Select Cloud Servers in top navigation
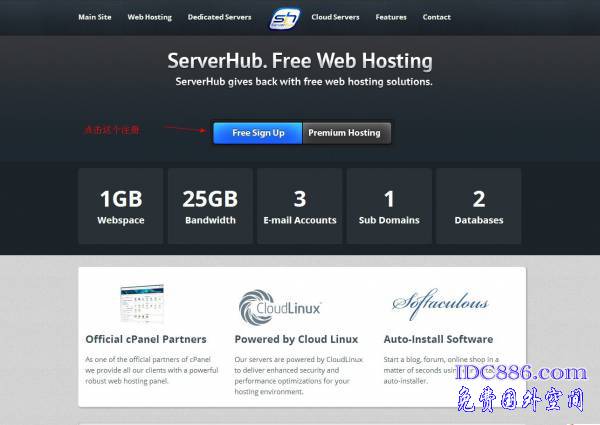This screenshot has height=425, width=600. (335, 17)
